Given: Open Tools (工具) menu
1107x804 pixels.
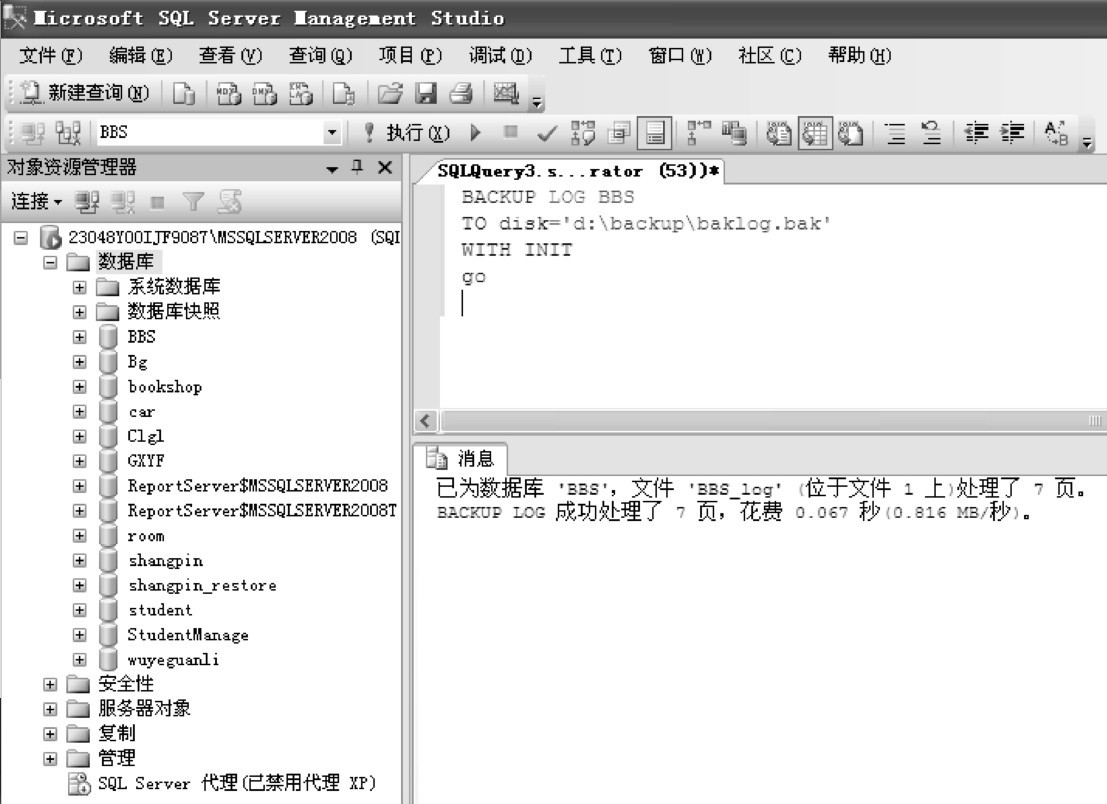Looking at the screenshot, I should tap(590, 55).
